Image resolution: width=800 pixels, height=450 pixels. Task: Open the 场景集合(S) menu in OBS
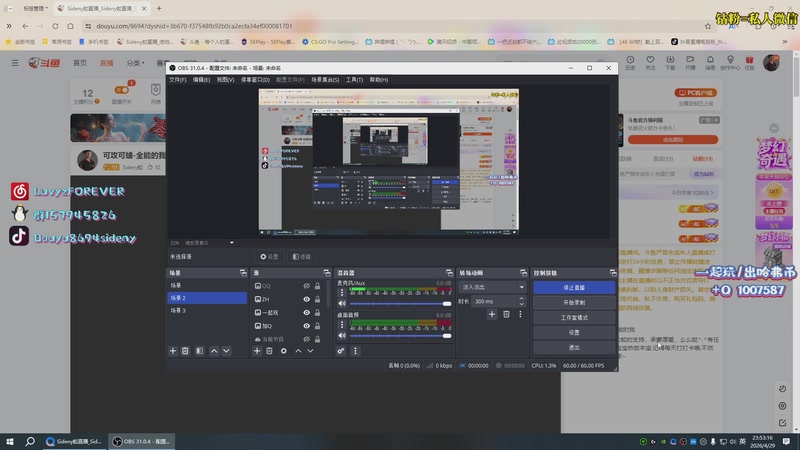click(325, 80)
